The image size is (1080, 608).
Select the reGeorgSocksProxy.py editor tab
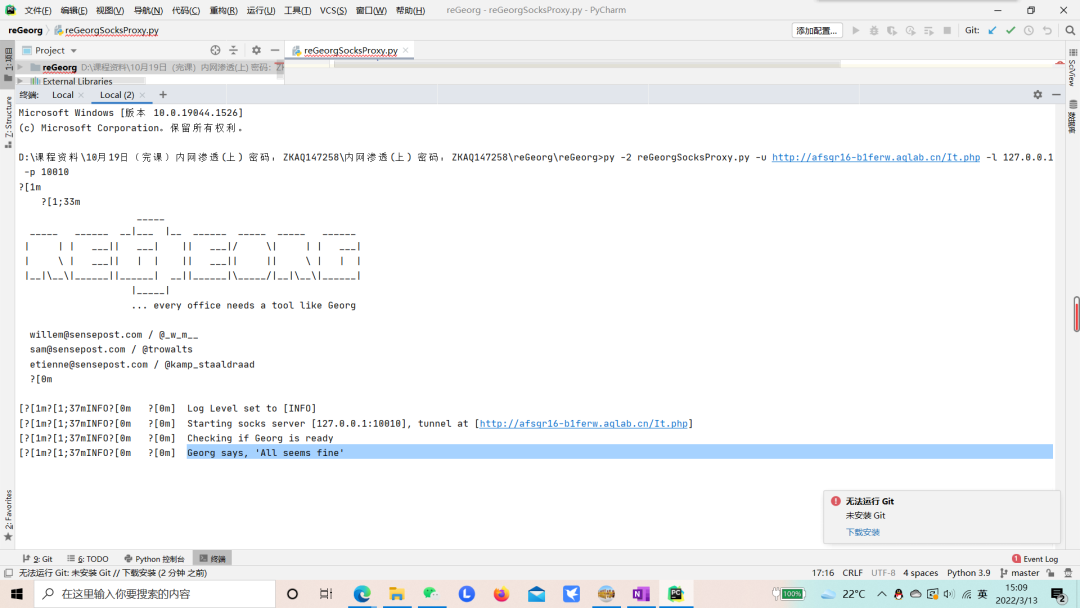351,50
